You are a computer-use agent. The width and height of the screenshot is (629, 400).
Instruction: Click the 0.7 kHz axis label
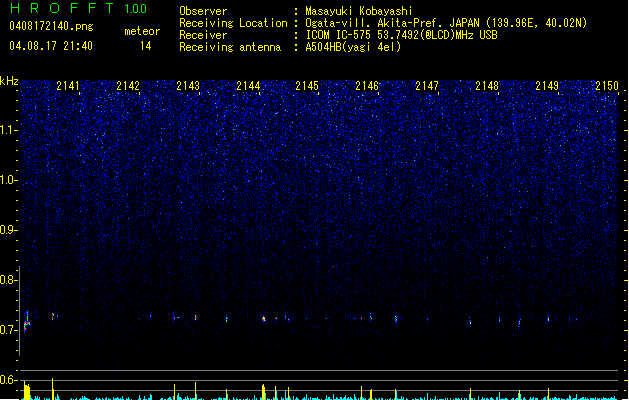click(x=8, y=330)
